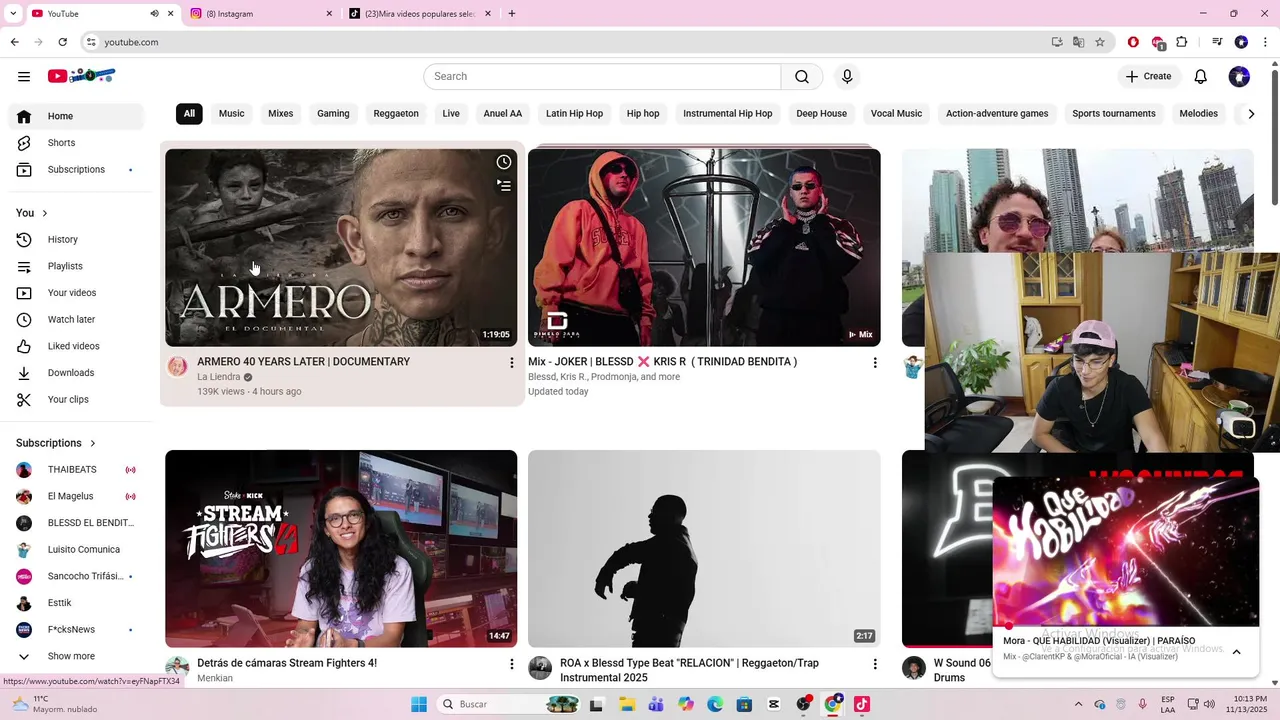Open Your clips in the sidebar
The image size is (1280, 720).
tap(76, 400)
